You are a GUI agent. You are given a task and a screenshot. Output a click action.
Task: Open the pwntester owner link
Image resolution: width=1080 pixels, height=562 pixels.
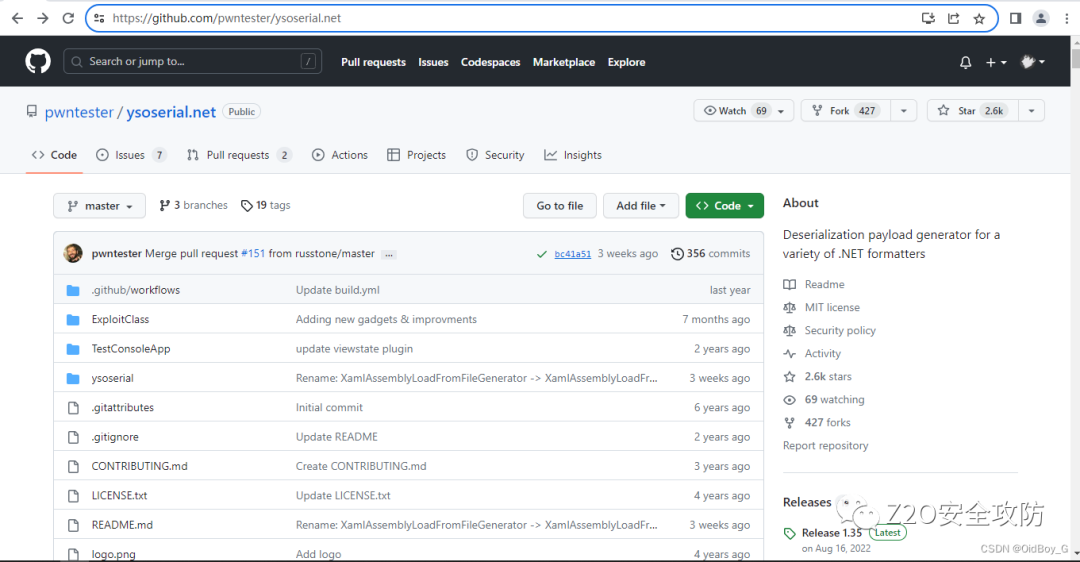click(x=79, y=112)
